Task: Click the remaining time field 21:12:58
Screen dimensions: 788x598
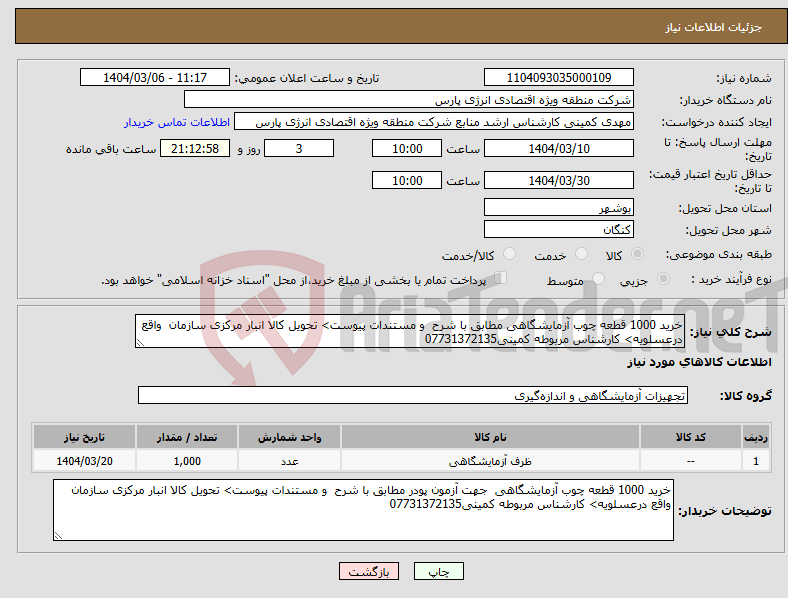Action: pyautogui.click(x=195, y=149)
